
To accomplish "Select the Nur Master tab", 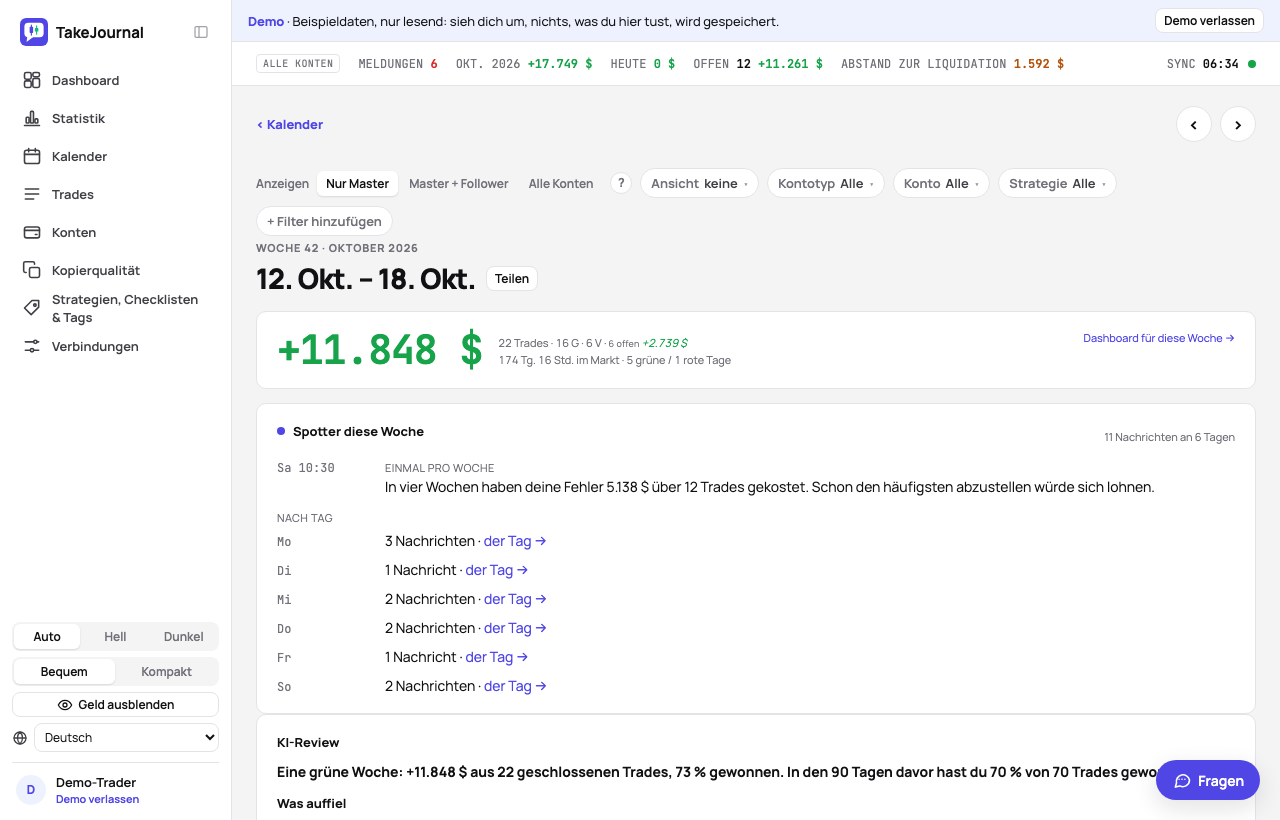I will pos(357,183).
